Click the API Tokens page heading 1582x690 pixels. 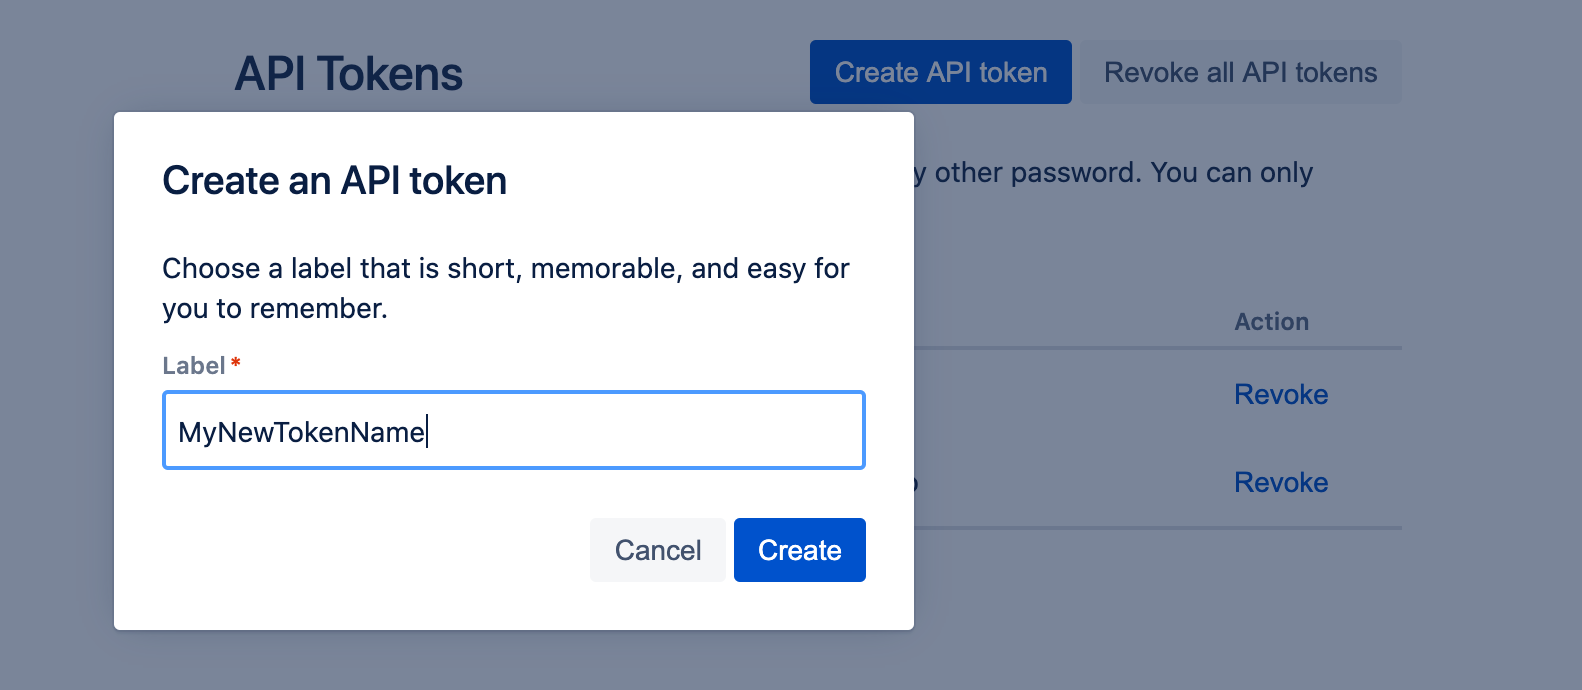348,74
